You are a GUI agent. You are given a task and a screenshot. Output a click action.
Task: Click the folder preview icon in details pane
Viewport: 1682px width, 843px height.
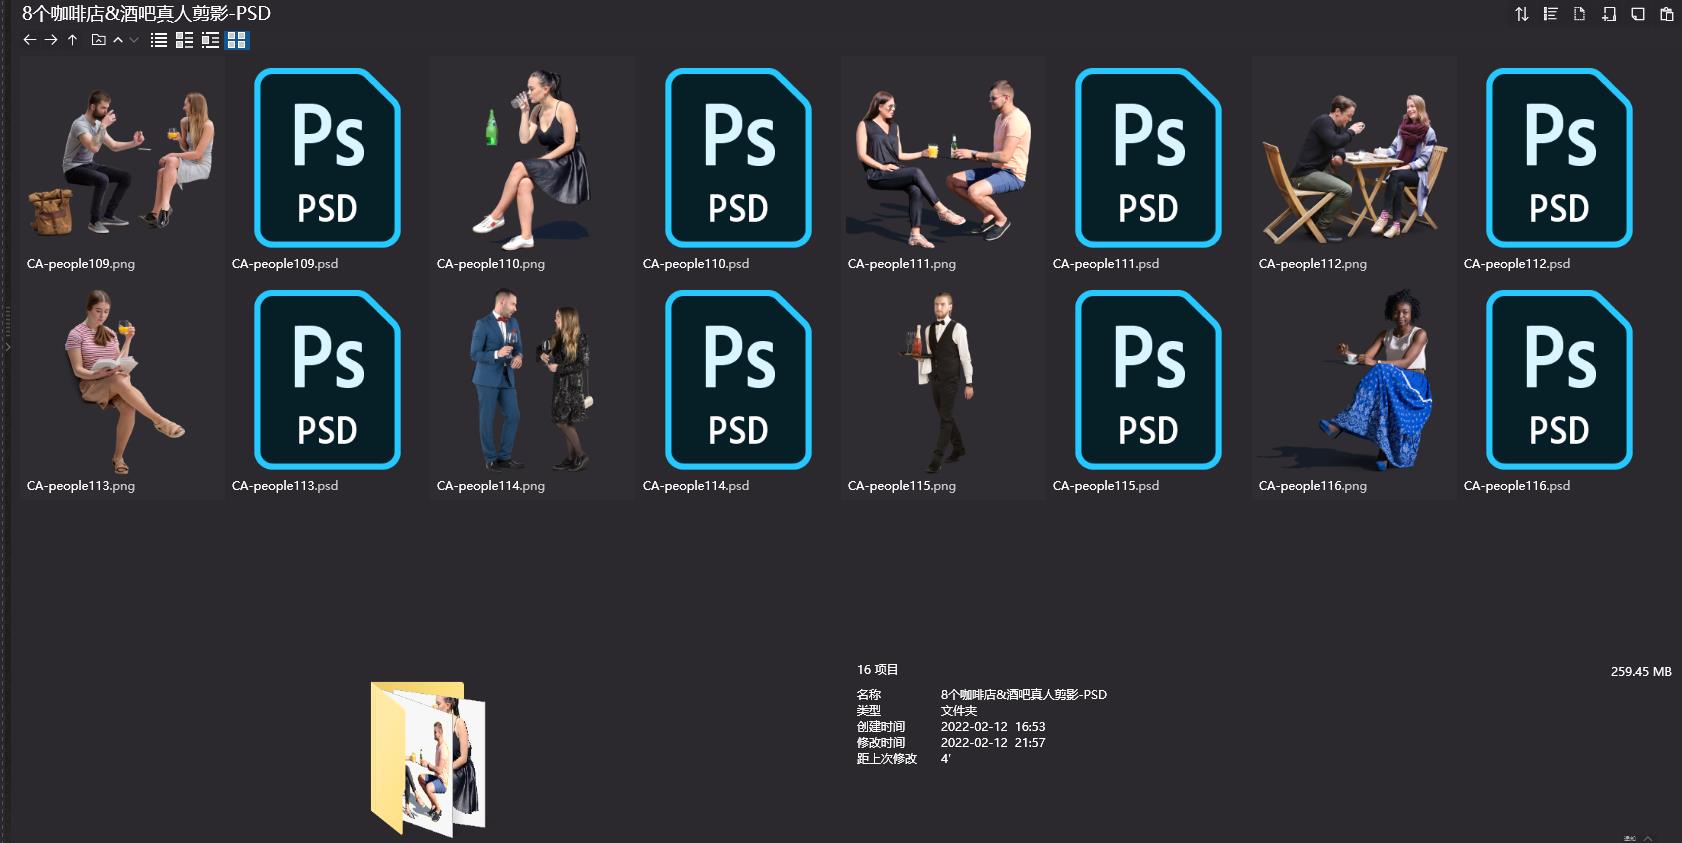point(428,758)
